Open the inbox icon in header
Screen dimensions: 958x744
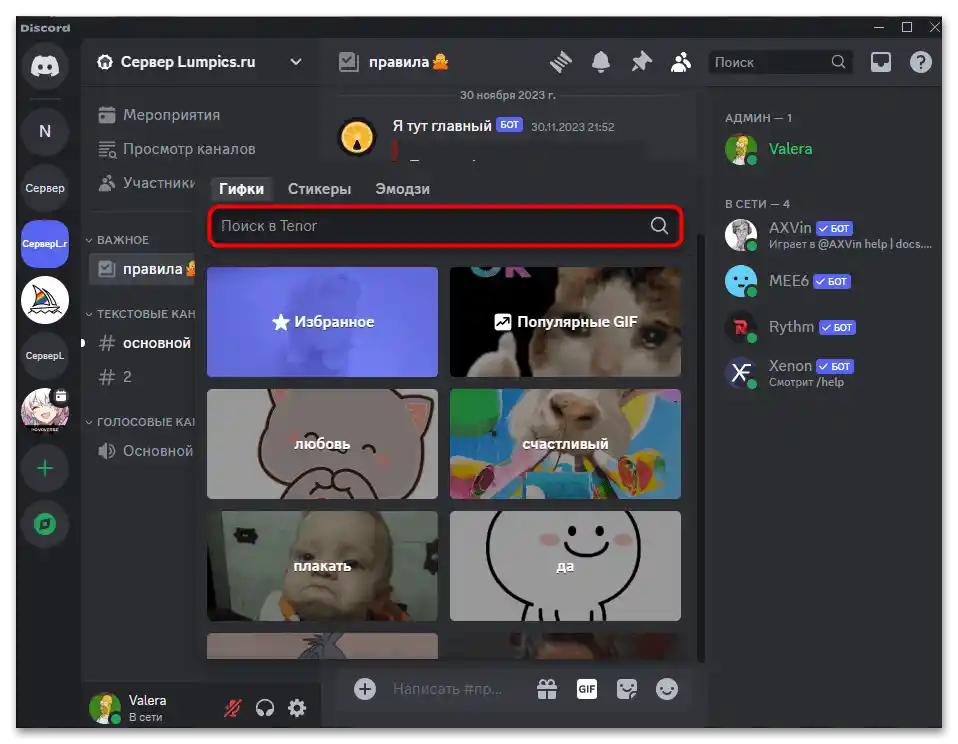tap(880, 62)
